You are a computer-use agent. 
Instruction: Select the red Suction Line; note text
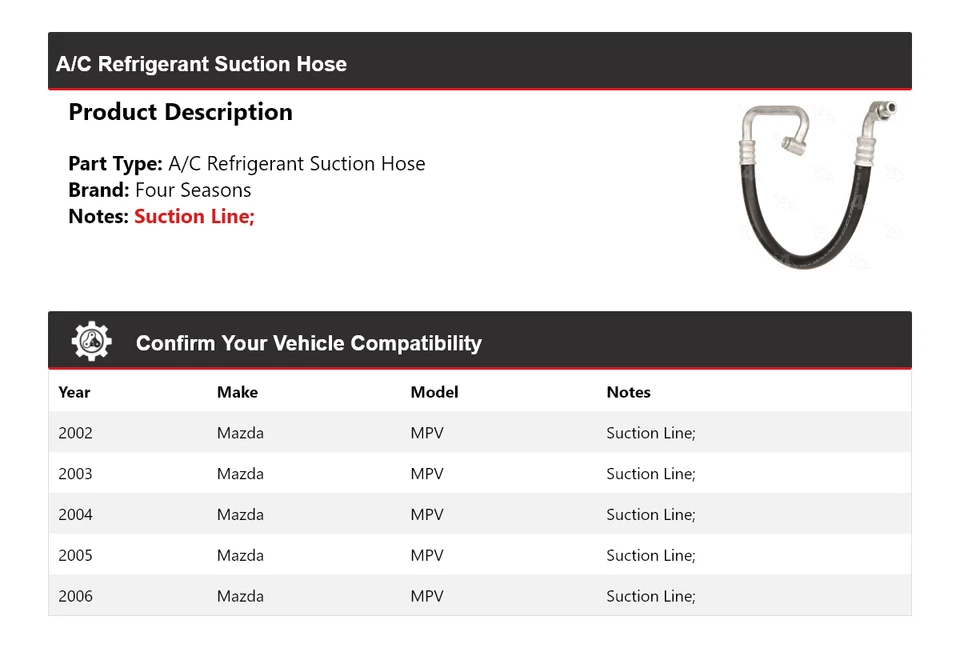[x=194, y=216]
